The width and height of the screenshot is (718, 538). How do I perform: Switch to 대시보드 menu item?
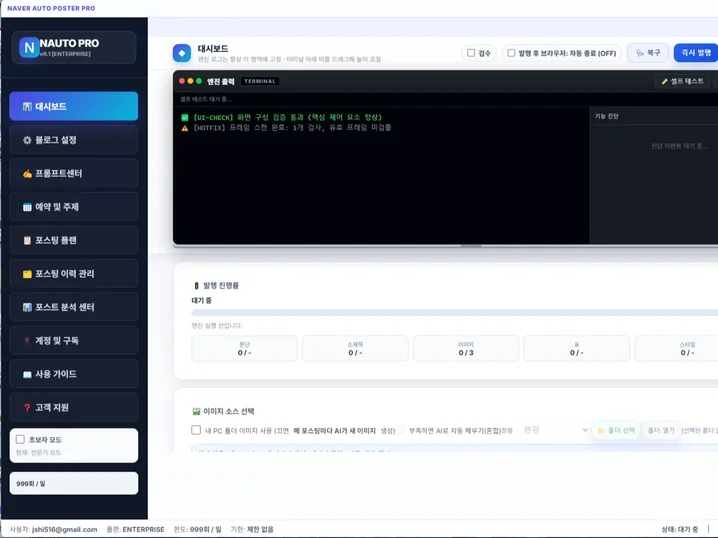pyautogui.click(x=74, y=106)
